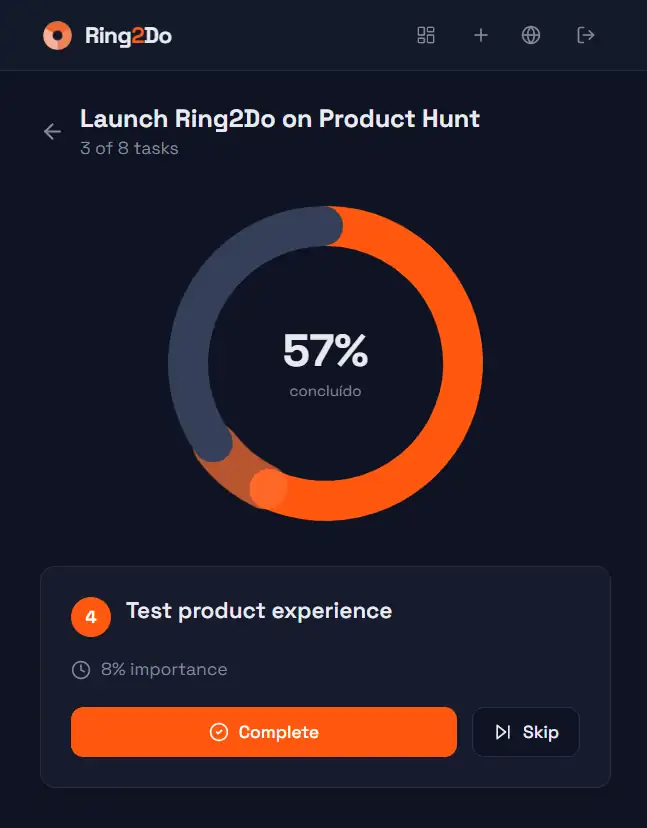Open the globe language selector
Screen dimensions: 647x828
click(x=531, y=35)
